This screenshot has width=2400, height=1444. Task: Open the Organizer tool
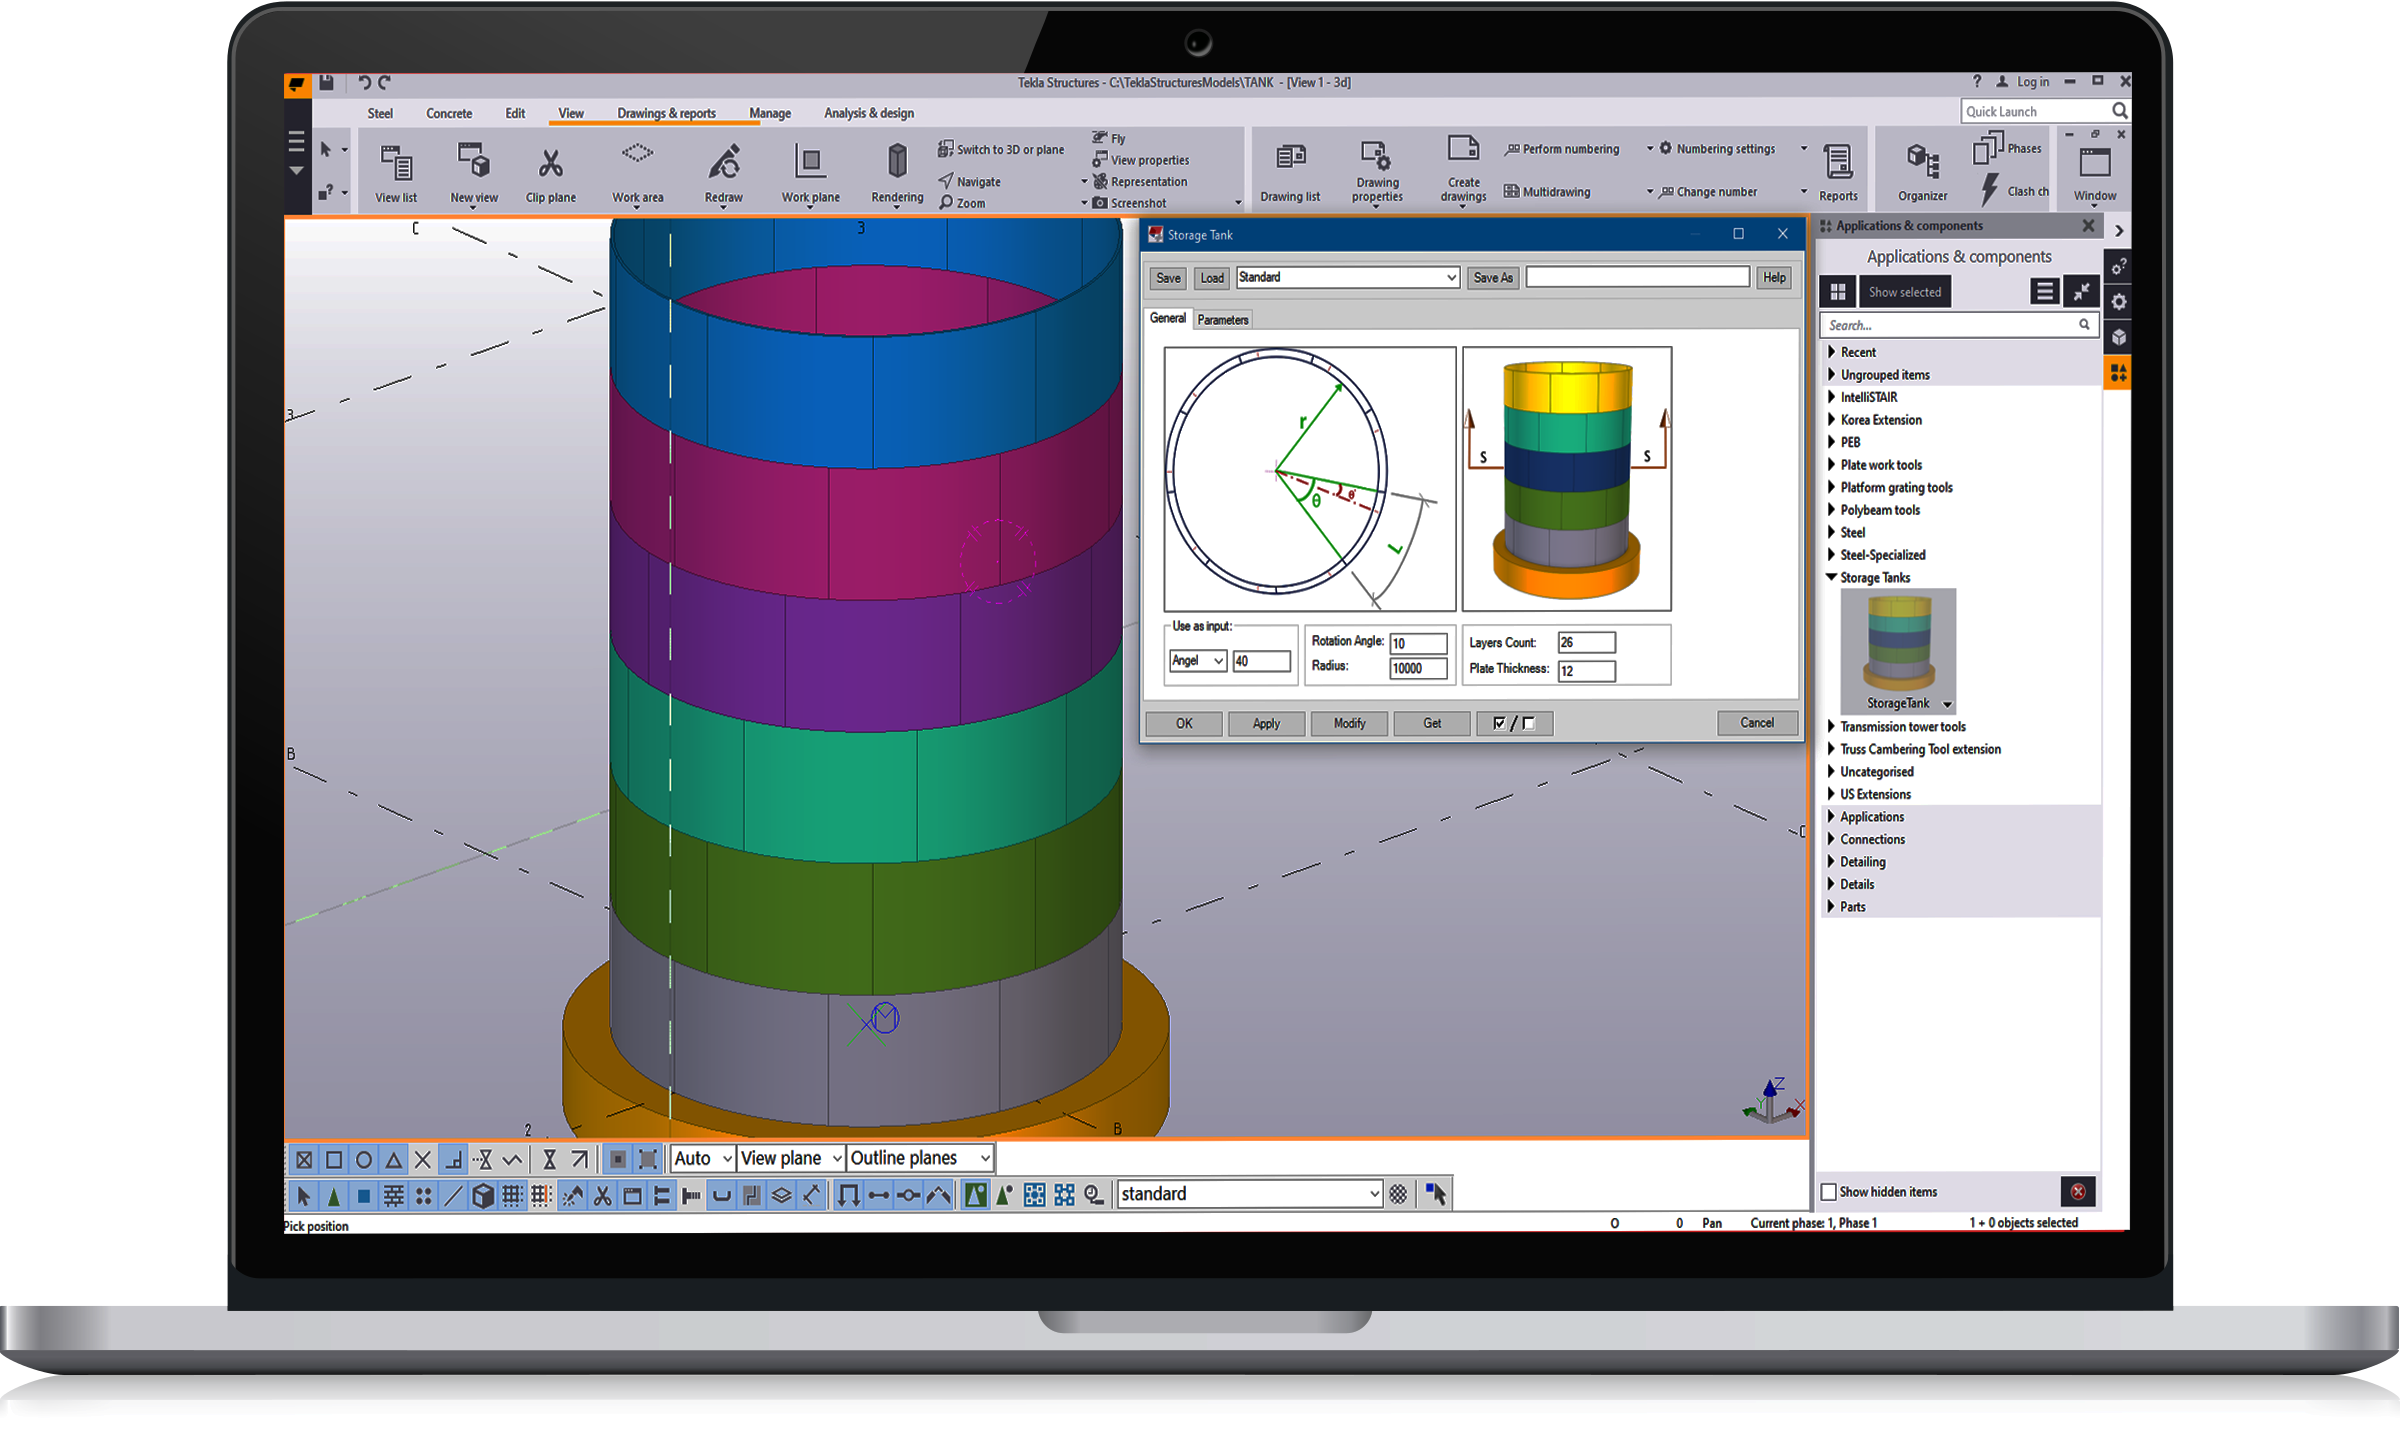[x=1922, y=172]
